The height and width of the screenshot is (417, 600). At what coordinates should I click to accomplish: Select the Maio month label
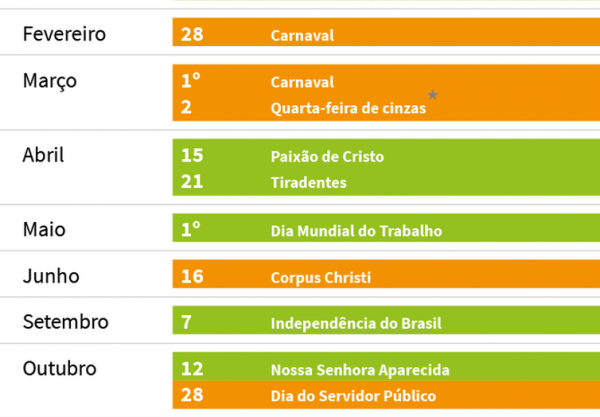pyautogui.click(x=44, y=229)
